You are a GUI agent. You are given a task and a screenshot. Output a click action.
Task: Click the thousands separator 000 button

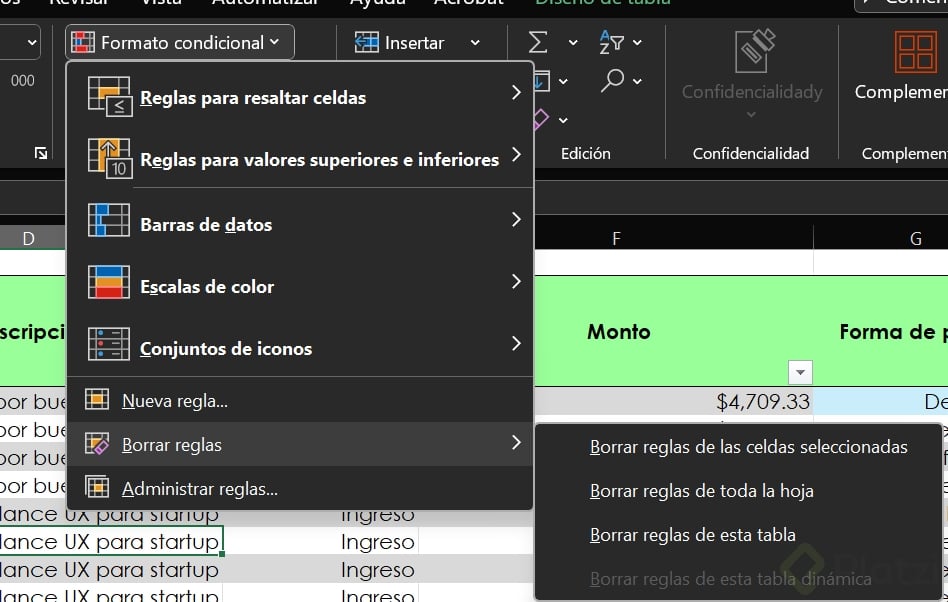tap(23, 80)
